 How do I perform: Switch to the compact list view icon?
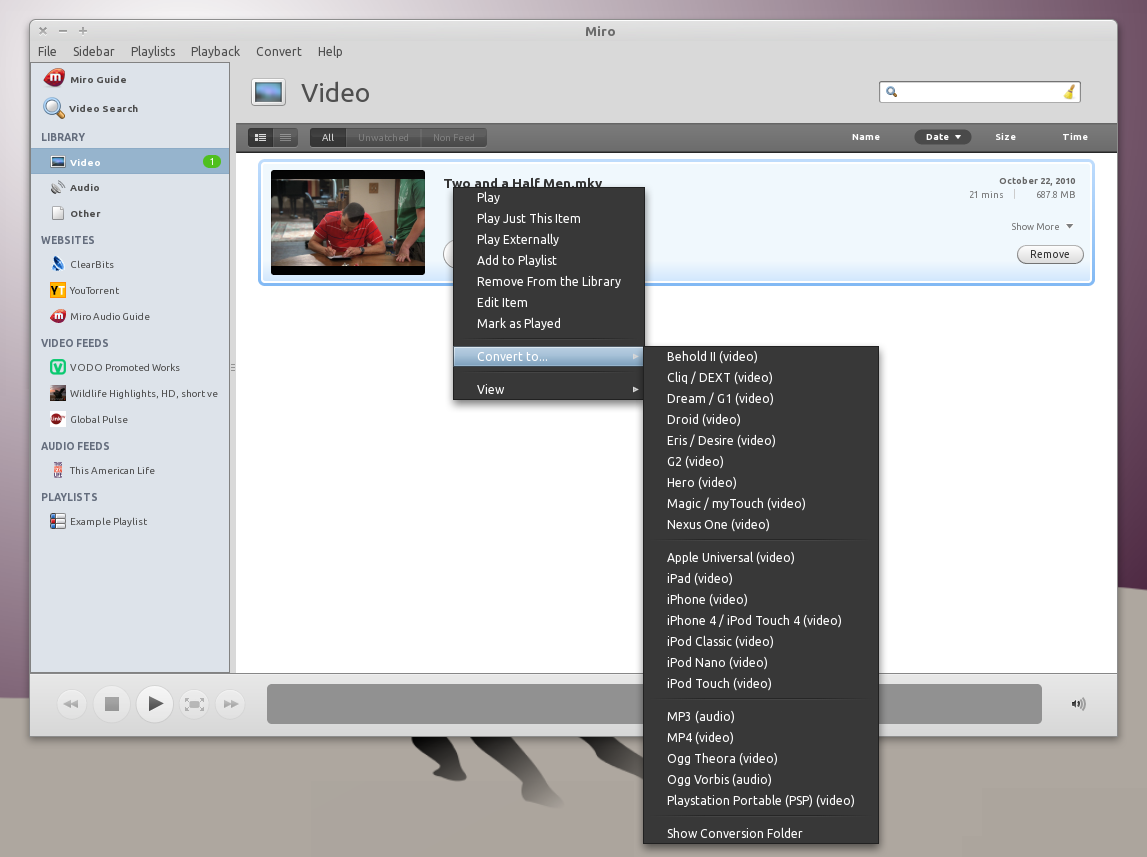[285, 137]
